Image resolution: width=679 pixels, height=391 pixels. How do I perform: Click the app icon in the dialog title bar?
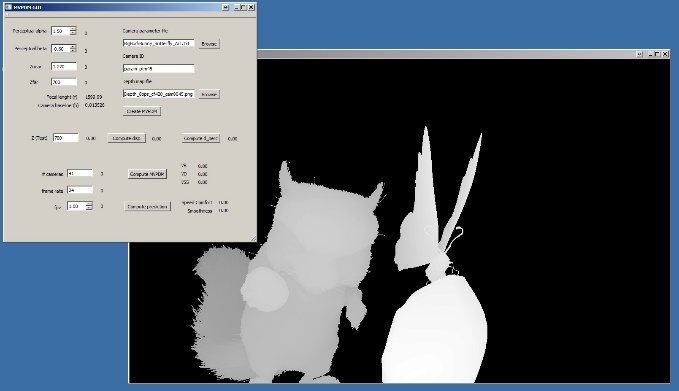[x=8, y=7]
